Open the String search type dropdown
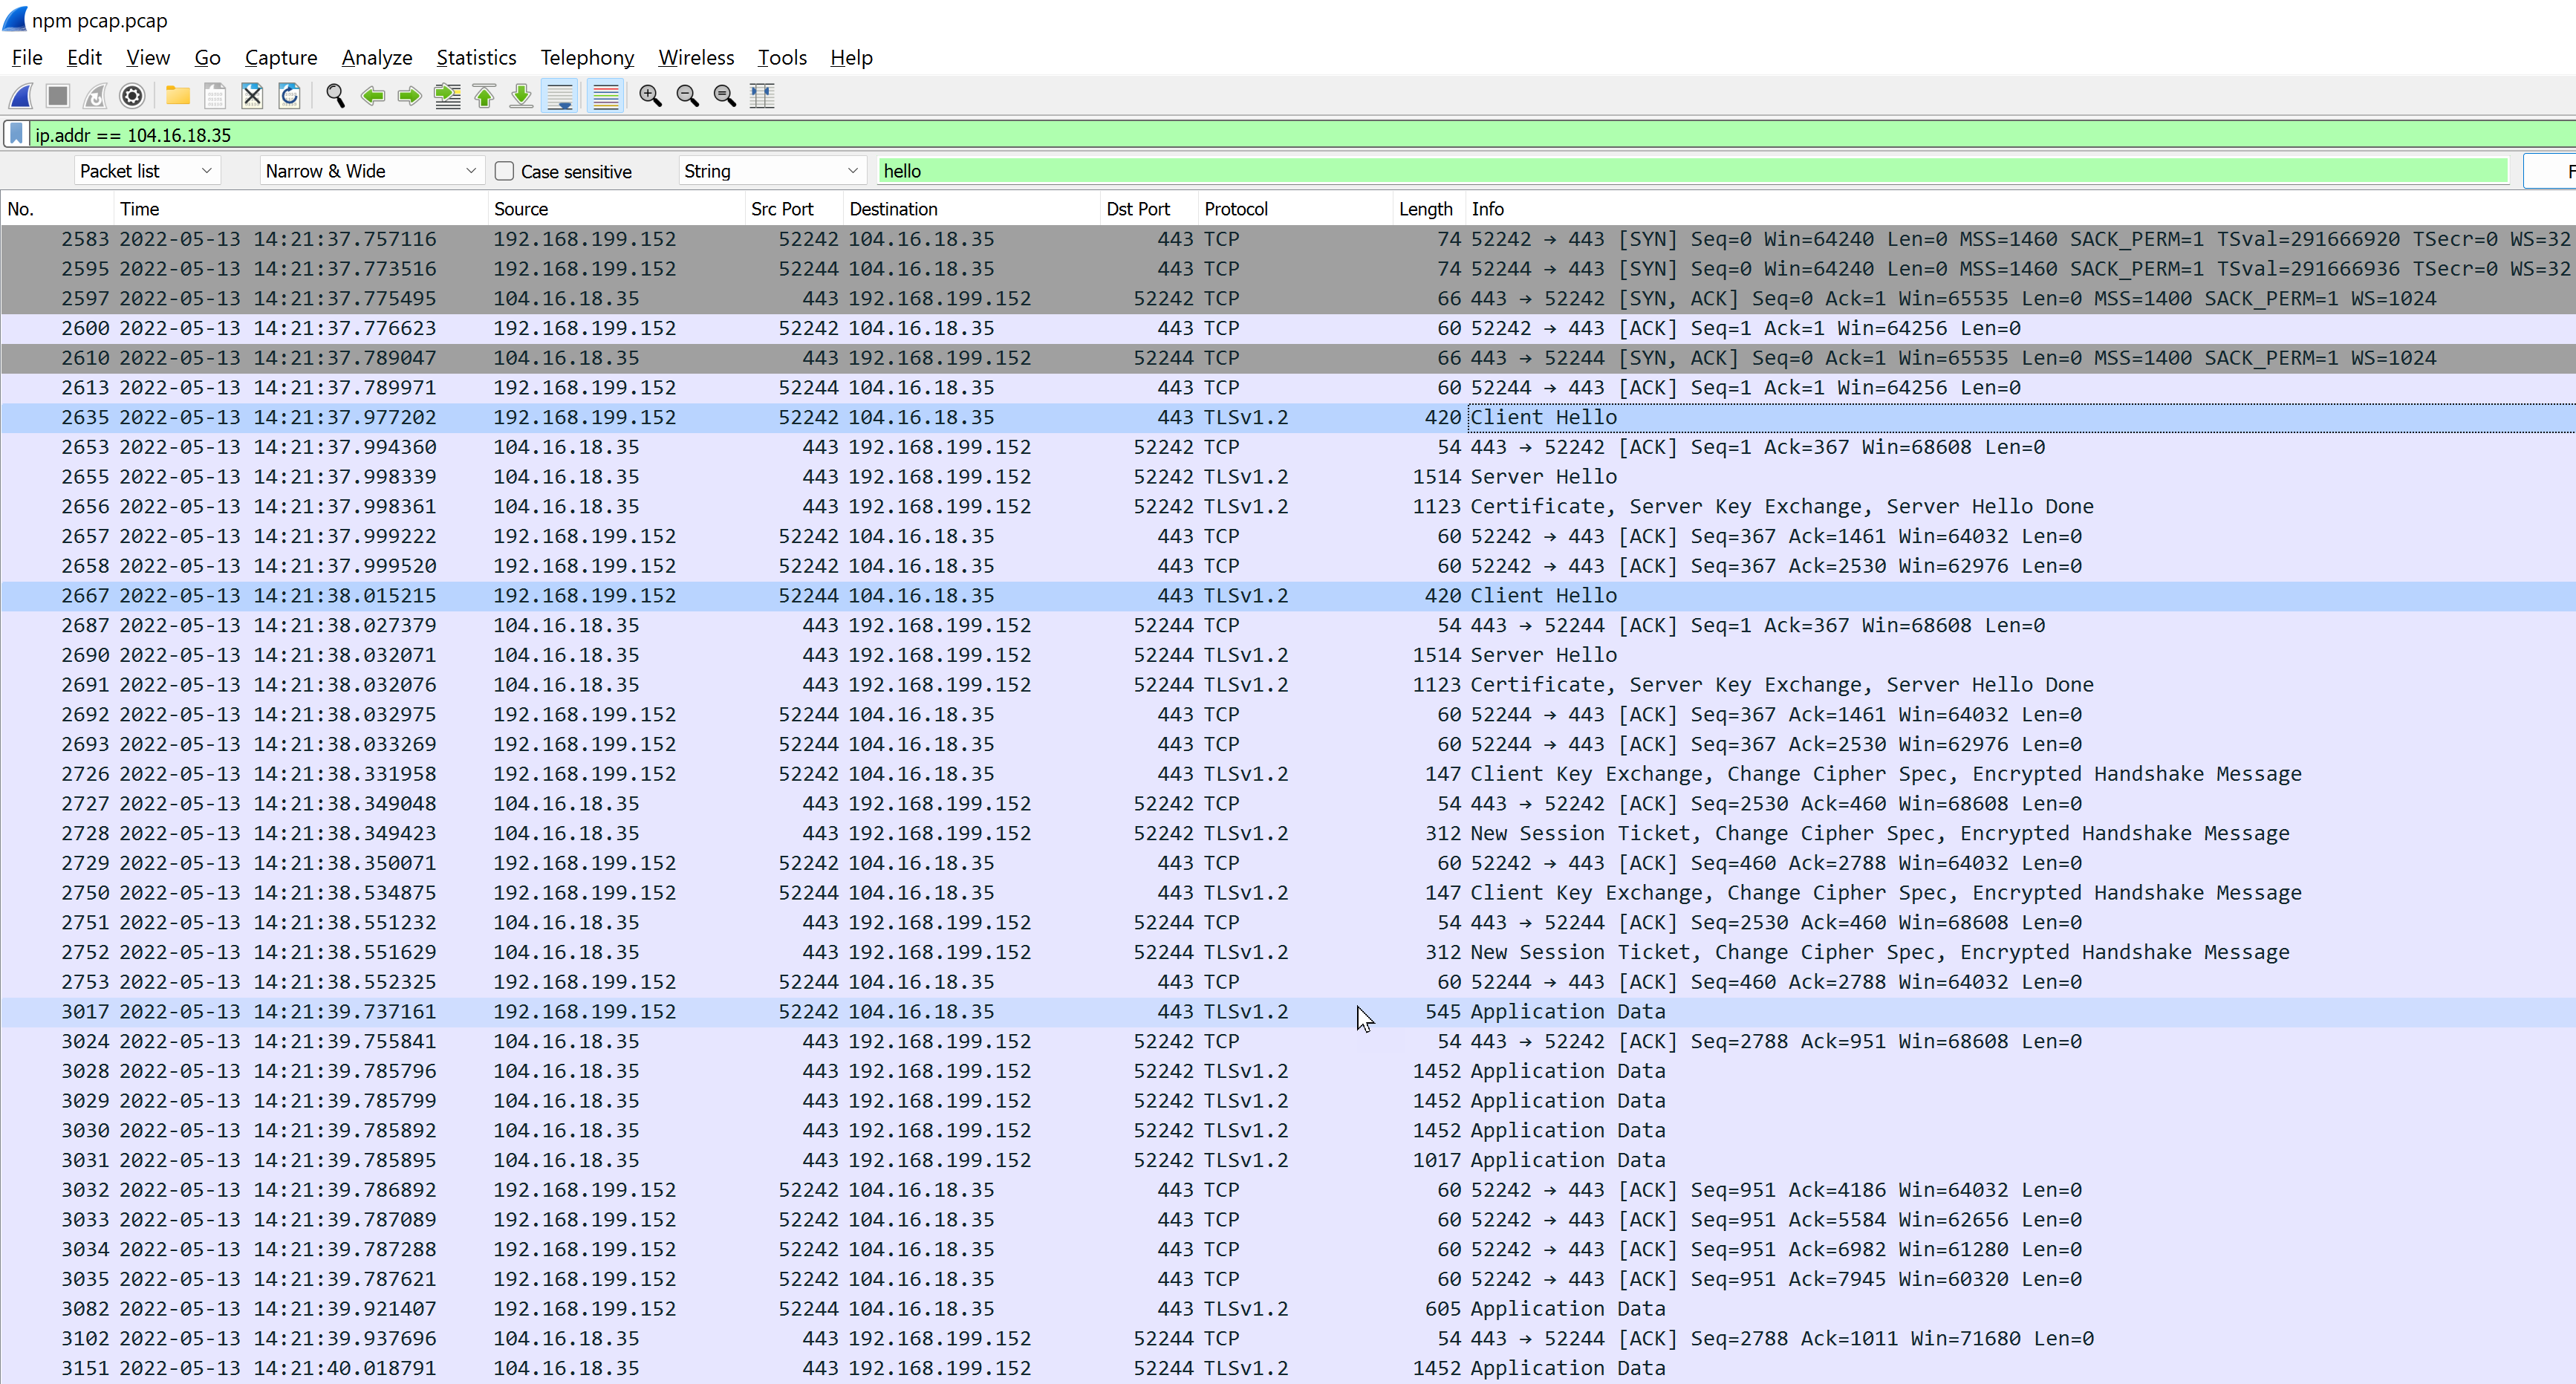This screenshot has height=1384, width=2576. pos(772,171)
